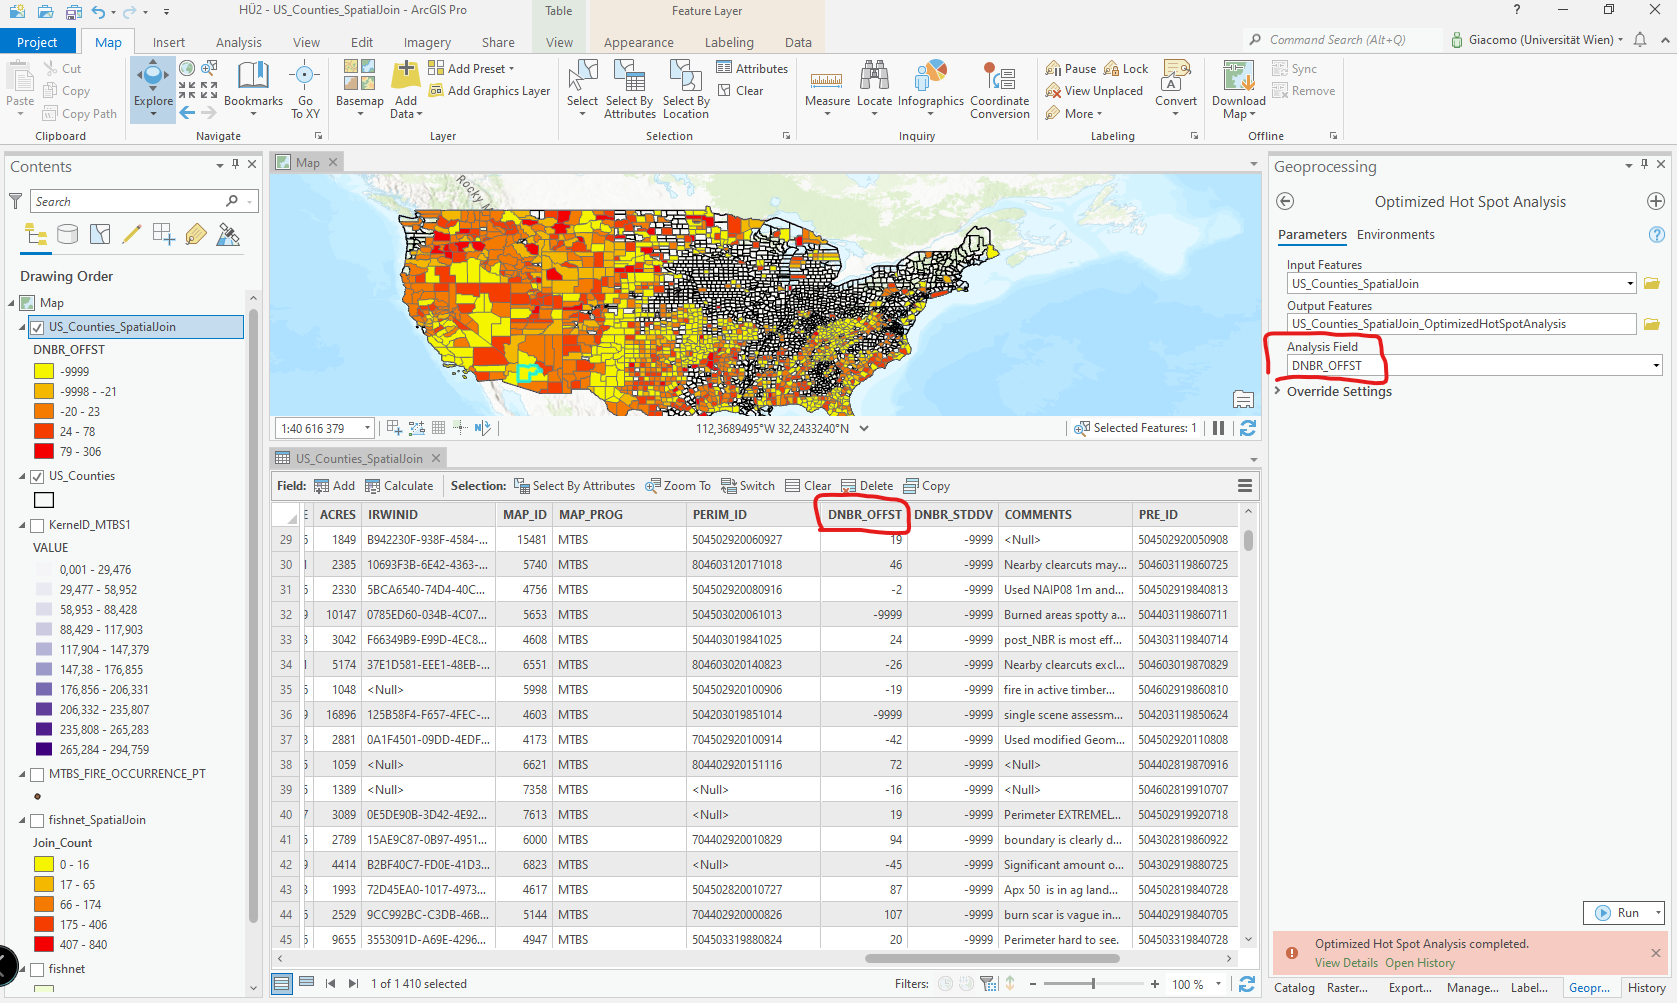Switch the selection in the attribute table
The width and height of the screenshot is (1677, 1003).
(748, 485)
